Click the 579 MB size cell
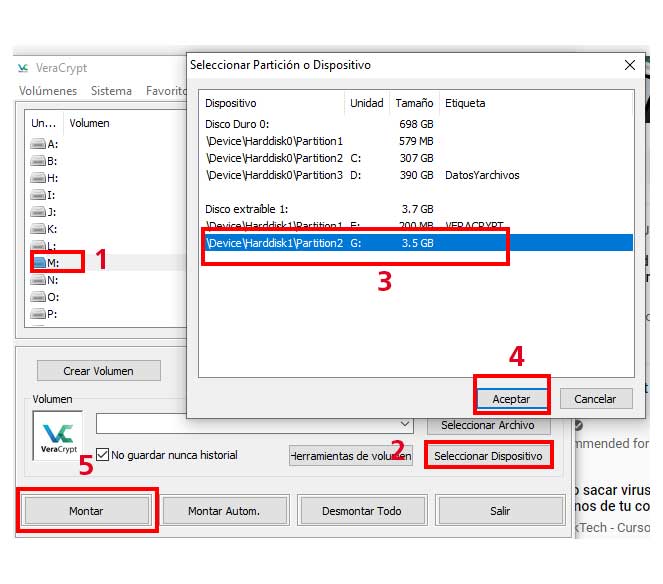 pyautogui.click(x=416, y=141)
